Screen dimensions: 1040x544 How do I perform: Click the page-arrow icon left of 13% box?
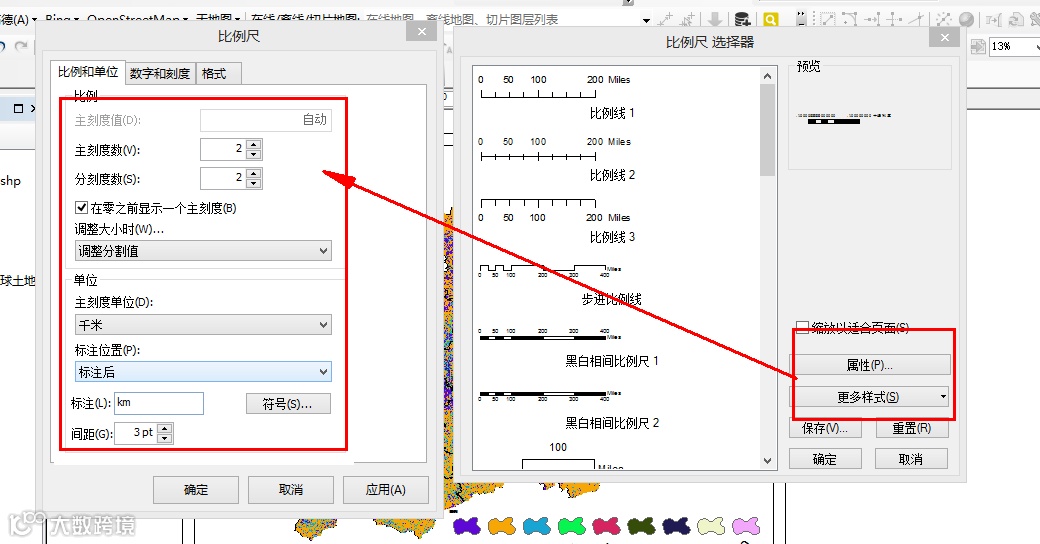978,46
